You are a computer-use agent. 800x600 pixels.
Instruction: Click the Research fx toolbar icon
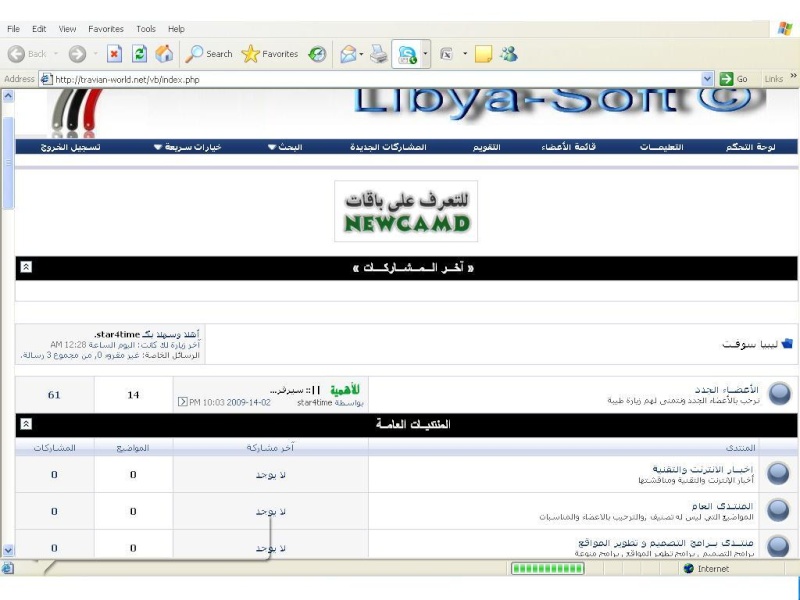click(446, 54)
